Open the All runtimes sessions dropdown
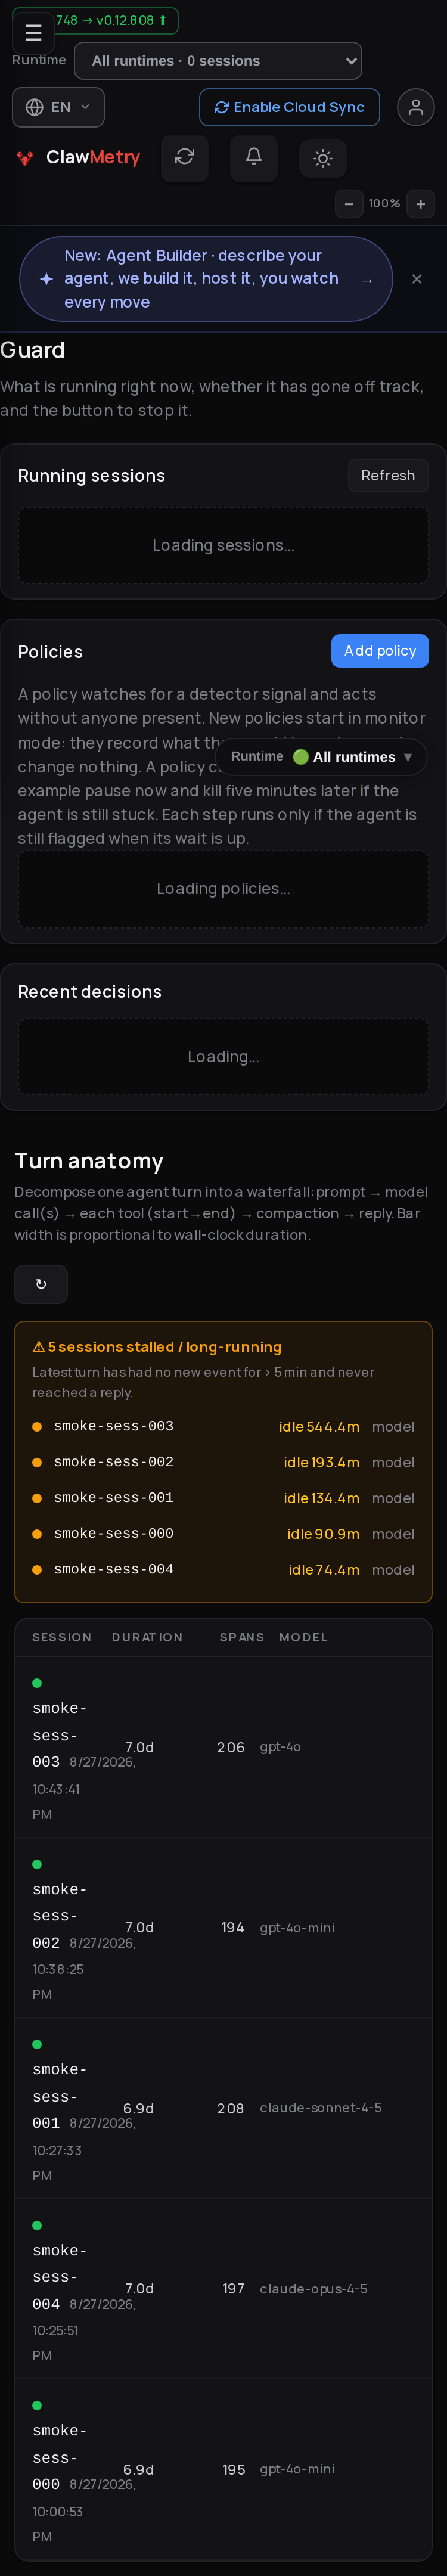Image resolution: width=447 pixels, height=2576 pixels. coord(218,61)
